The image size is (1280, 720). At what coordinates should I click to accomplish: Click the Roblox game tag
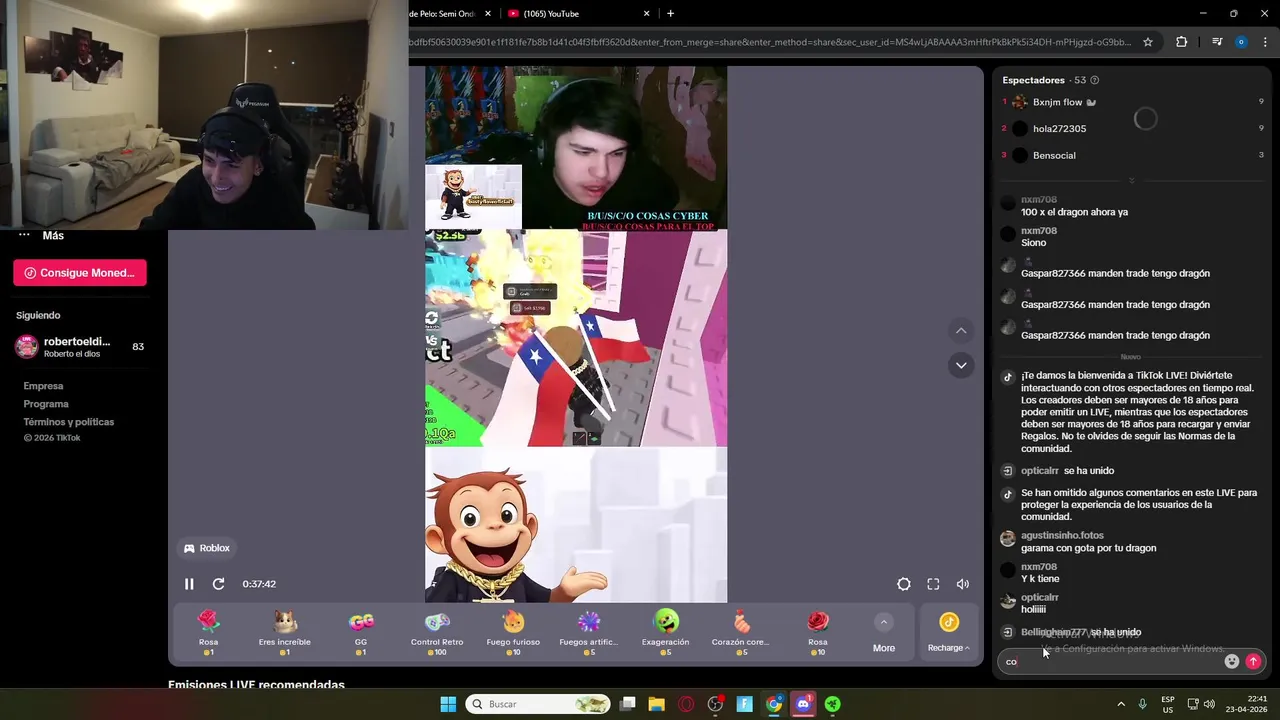[x=207, y=548]
